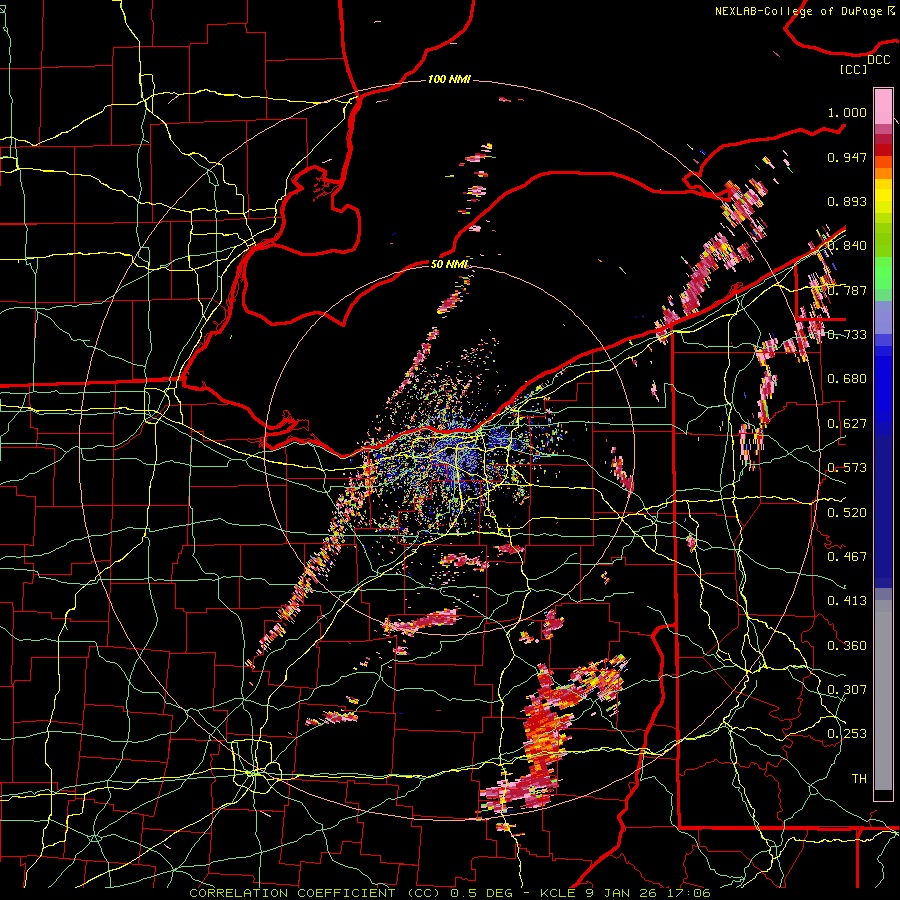Image resolution: width=900 pixels, height=900 pixels.
Task: Select the 0.253 legend value
Action: (x=847, y=734)
